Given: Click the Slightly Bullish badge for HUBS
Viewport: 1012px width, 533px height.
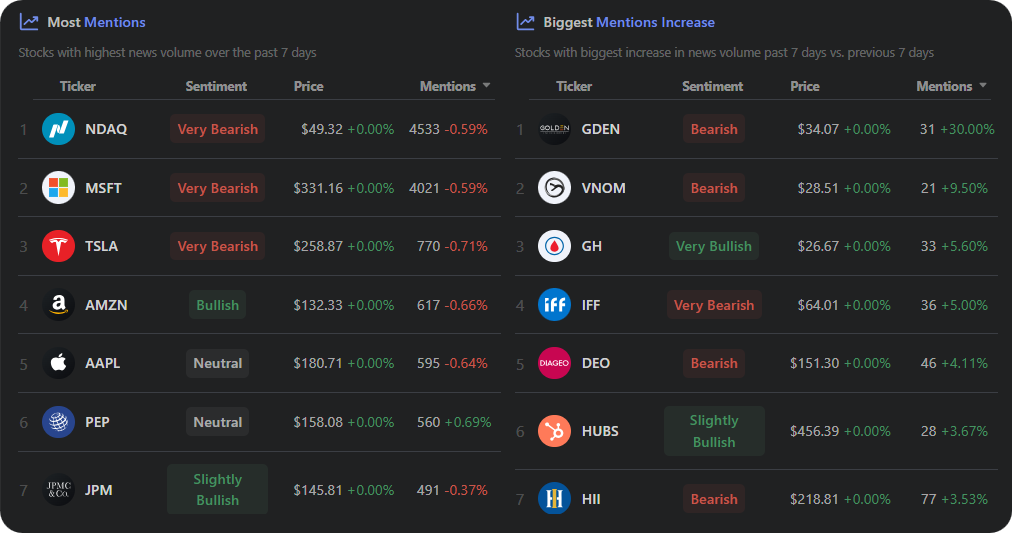Looking at the screenshot, I should [714, 431].
